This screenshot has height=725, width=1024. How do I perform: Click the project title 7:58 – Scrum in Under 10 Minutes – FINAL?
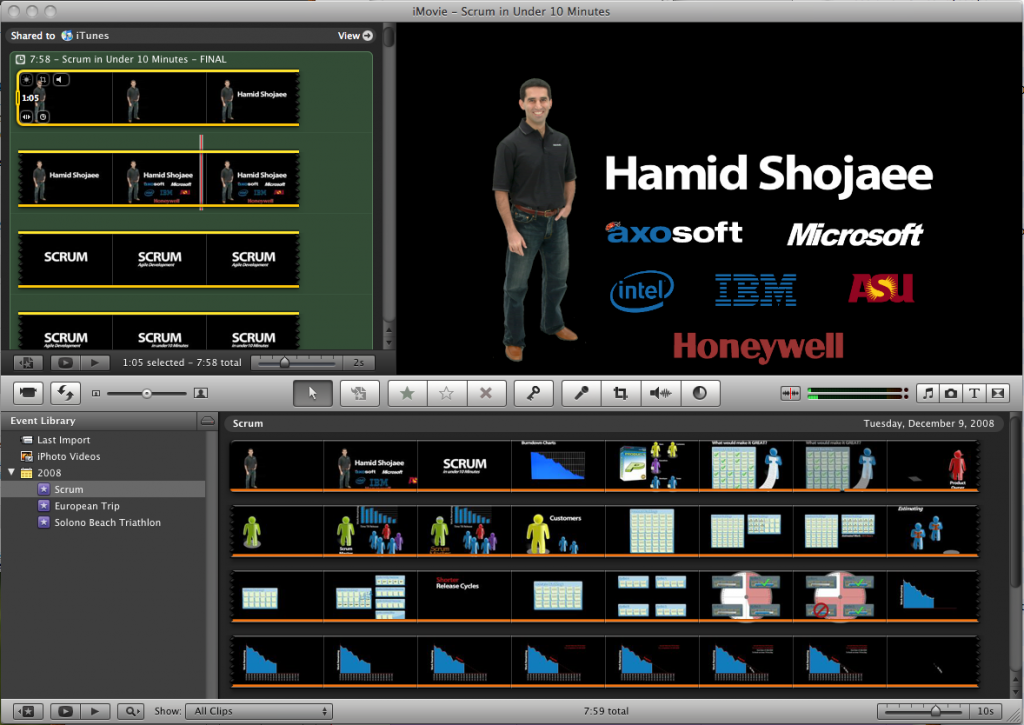coord(128,59)
